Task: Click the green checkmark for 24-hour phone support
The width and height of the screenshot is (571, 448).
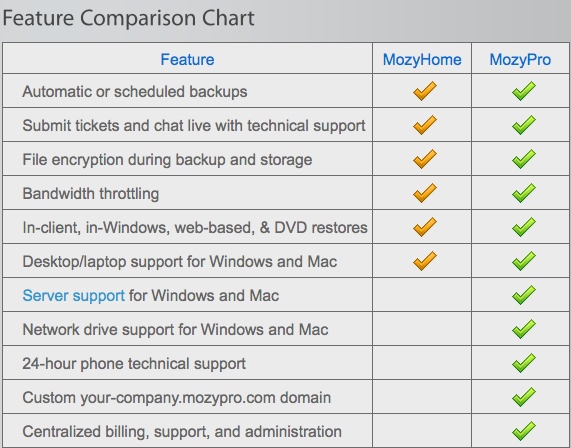Action: [524, 363]
